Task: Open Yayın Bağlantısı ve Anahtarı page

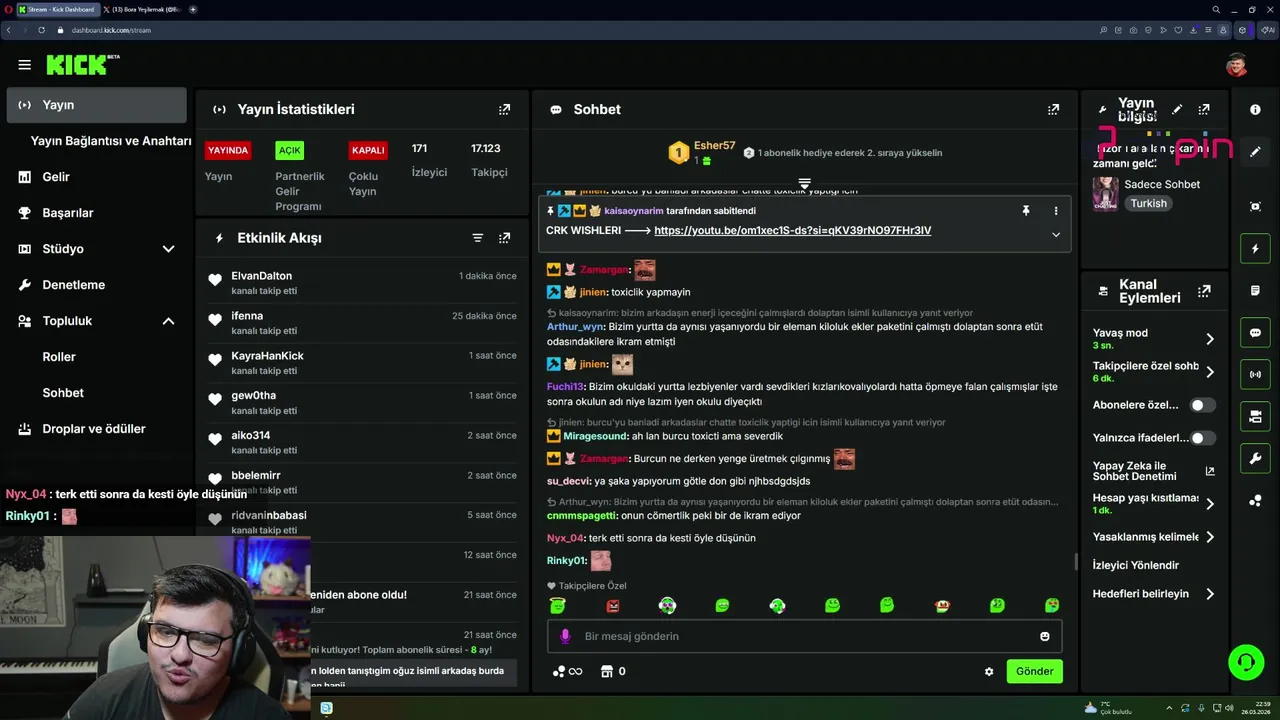Action: tap(110, 141)
